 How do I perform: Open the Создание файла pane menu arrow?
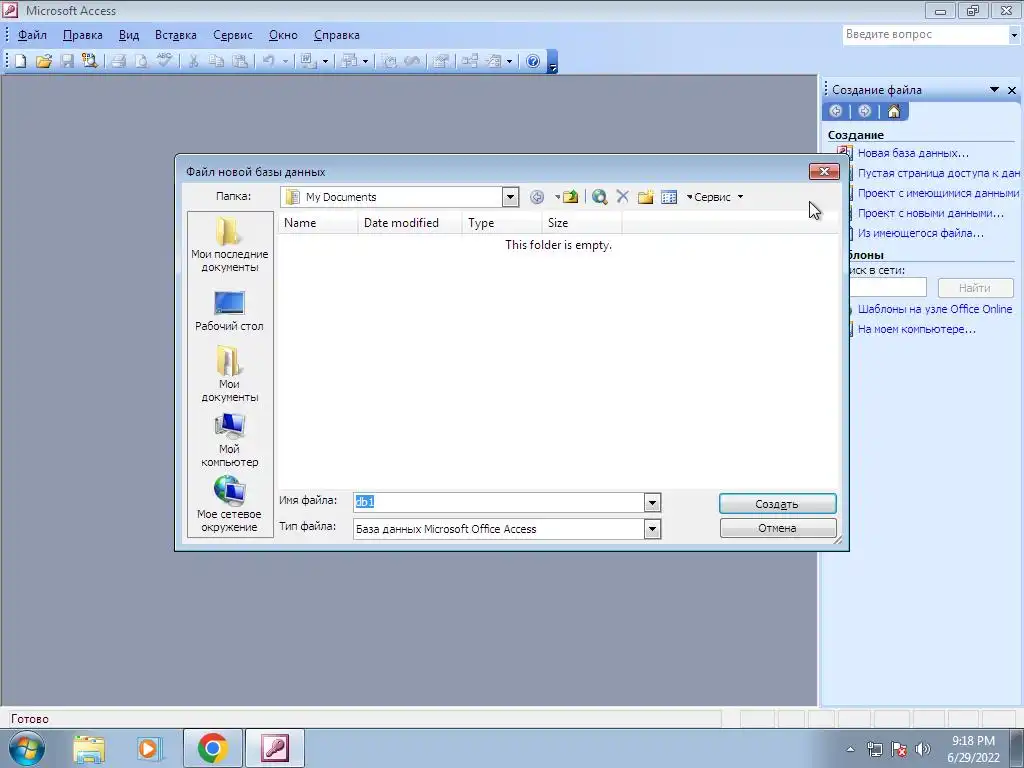pos(994,89)
